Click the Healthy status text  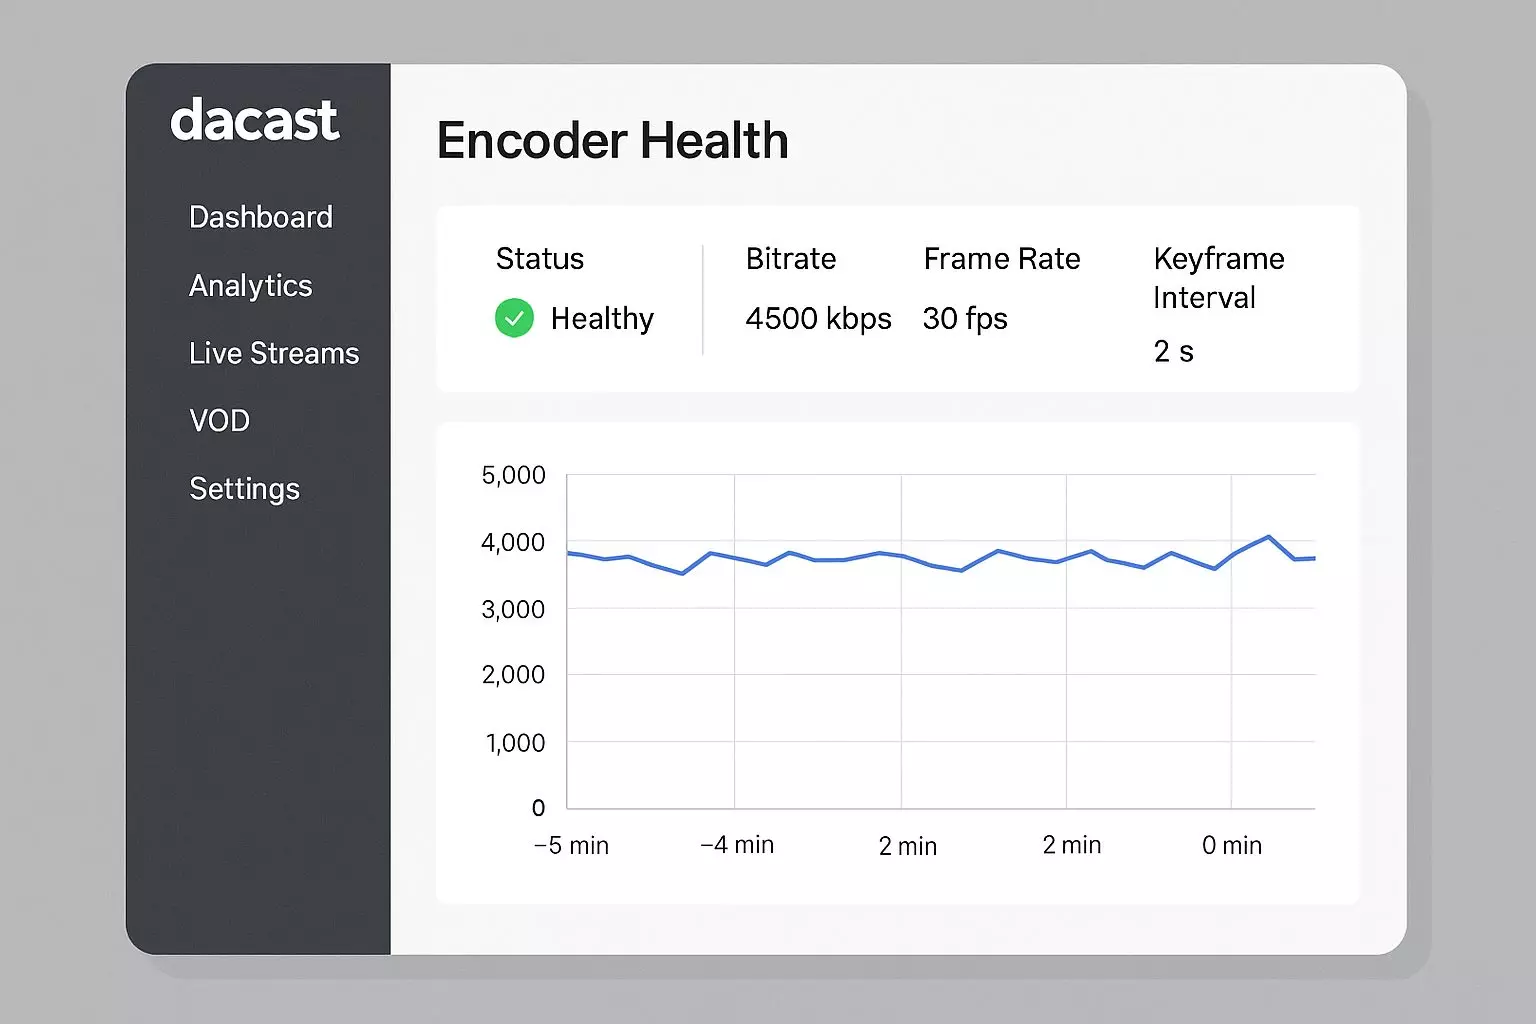click(x=602, y=319)
